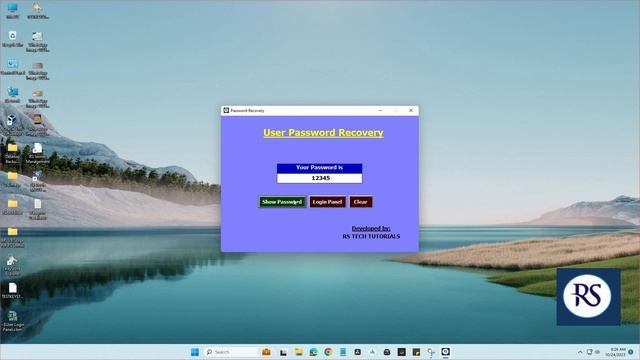
Task: Click the Password Recovery title bar icon
Action: 226,110
